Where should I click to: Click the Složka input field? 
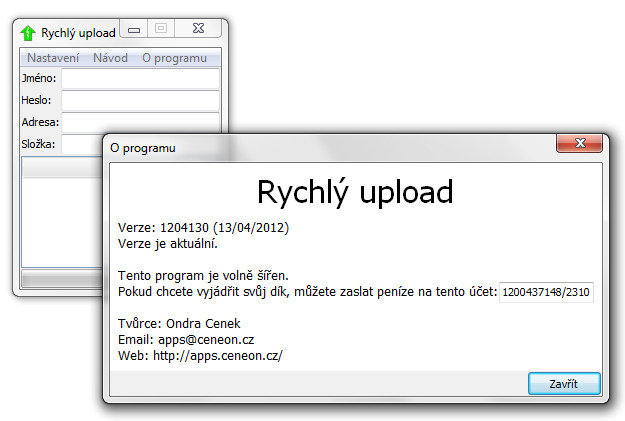pyautogui.click(x=82, y=144)
